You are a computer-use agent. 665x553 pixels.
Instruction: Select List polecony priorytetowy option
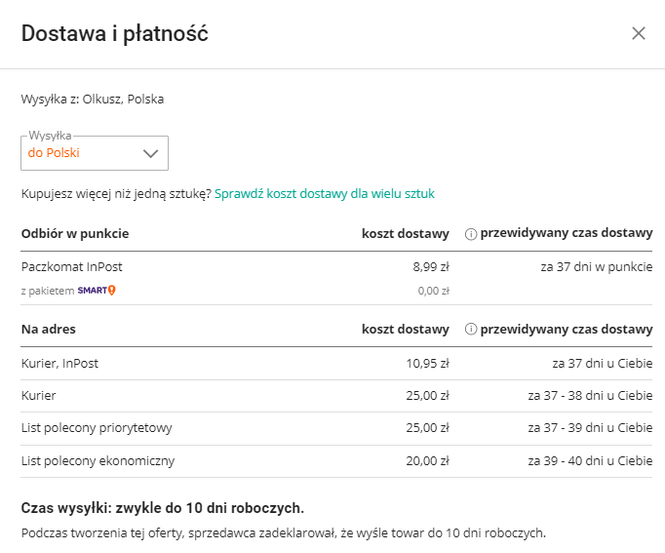tap(336, 428)
